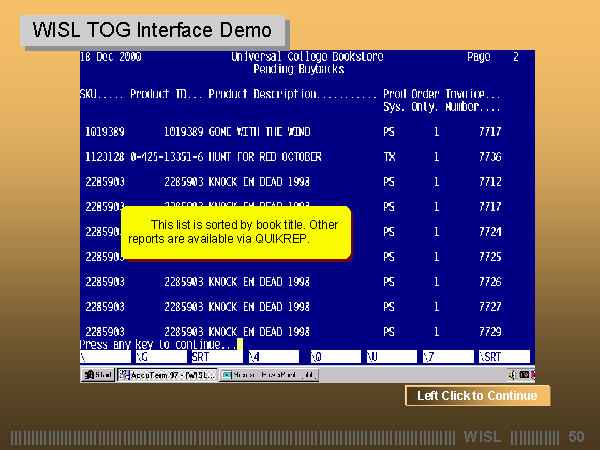Click the Press any key to continue prompt
The image size is (600, 450).
point(157,344)
